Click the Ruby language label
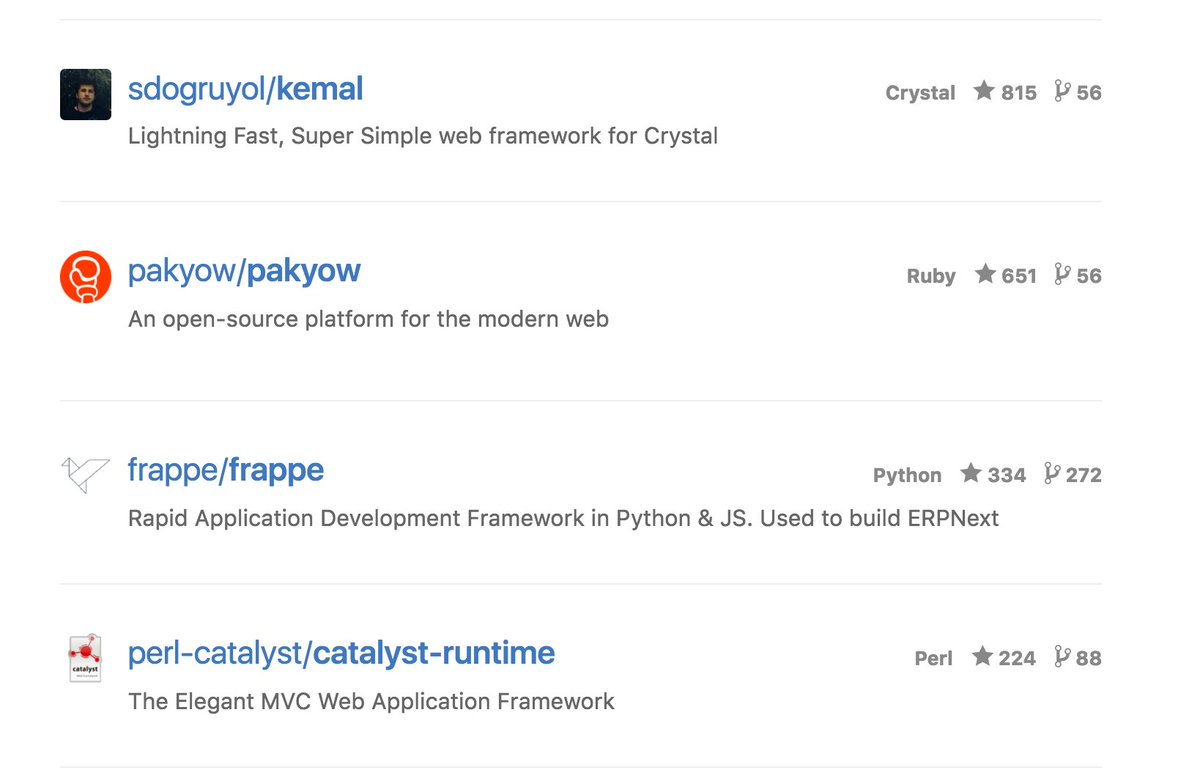The image size is (1200, 781). (931, 276)
